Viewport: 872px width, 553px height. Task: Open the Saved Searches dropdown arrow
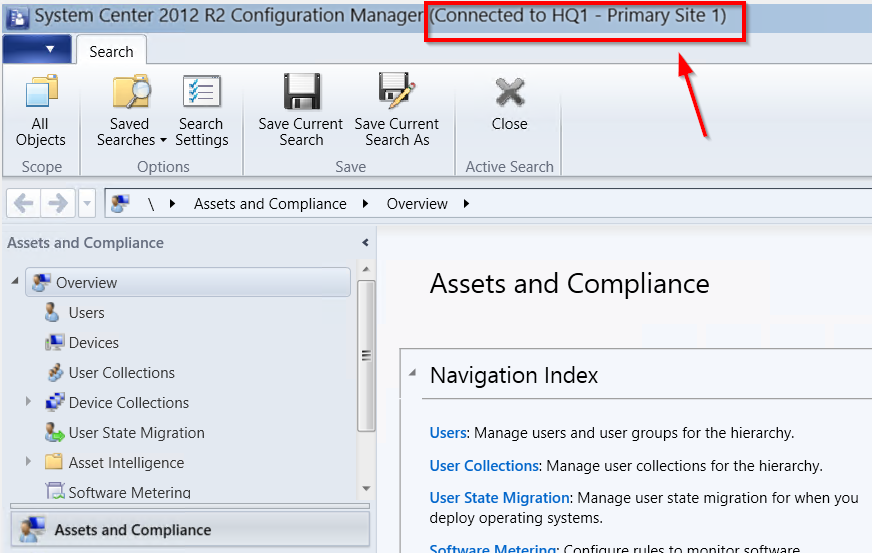pyautogui.click(x=163, y=140)
